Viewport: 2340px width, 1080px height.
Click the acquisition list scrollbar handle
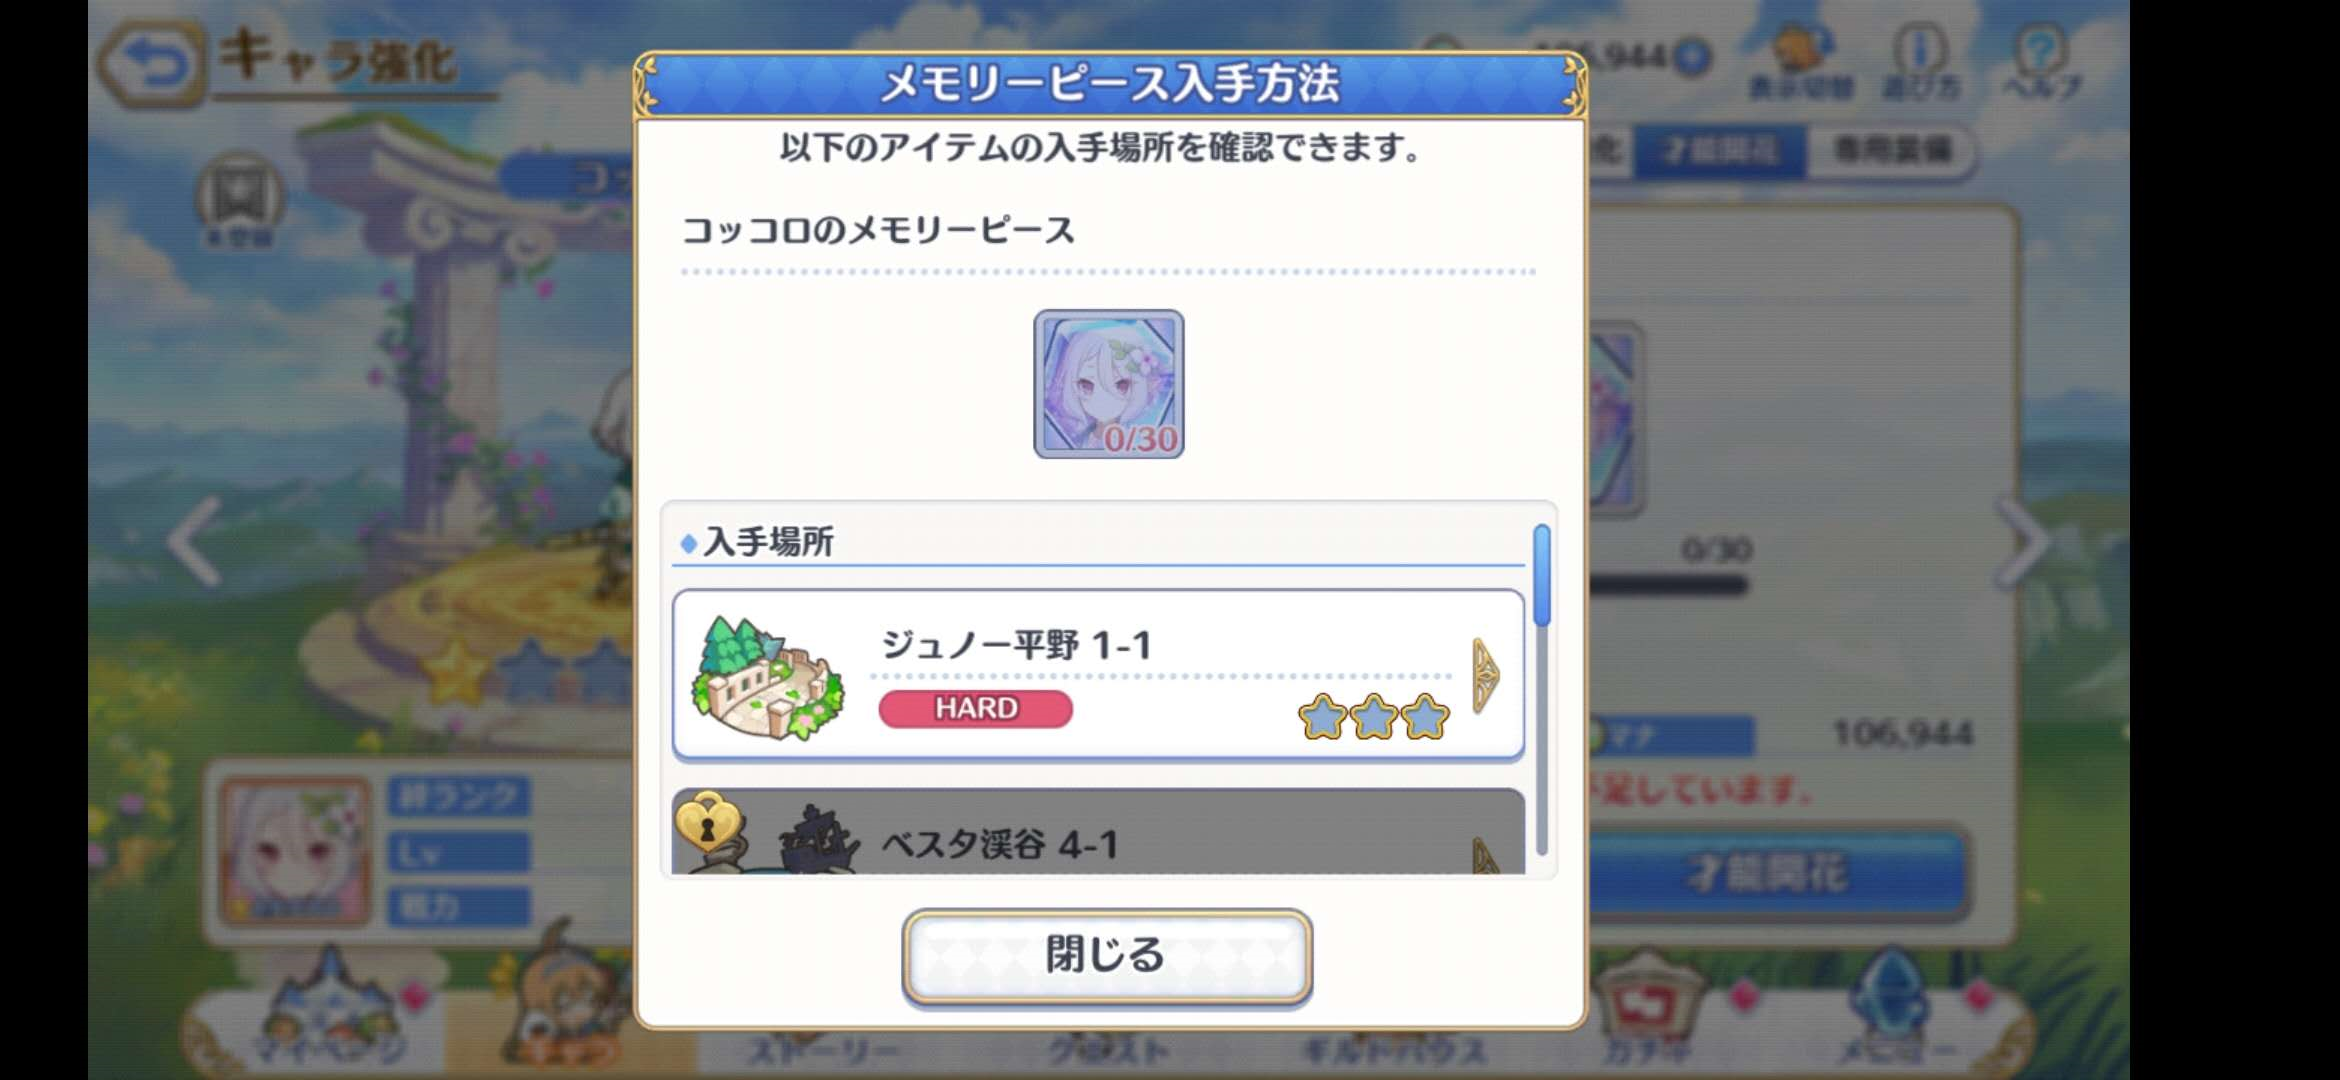pyautogui.click(x=1541, y=576)
